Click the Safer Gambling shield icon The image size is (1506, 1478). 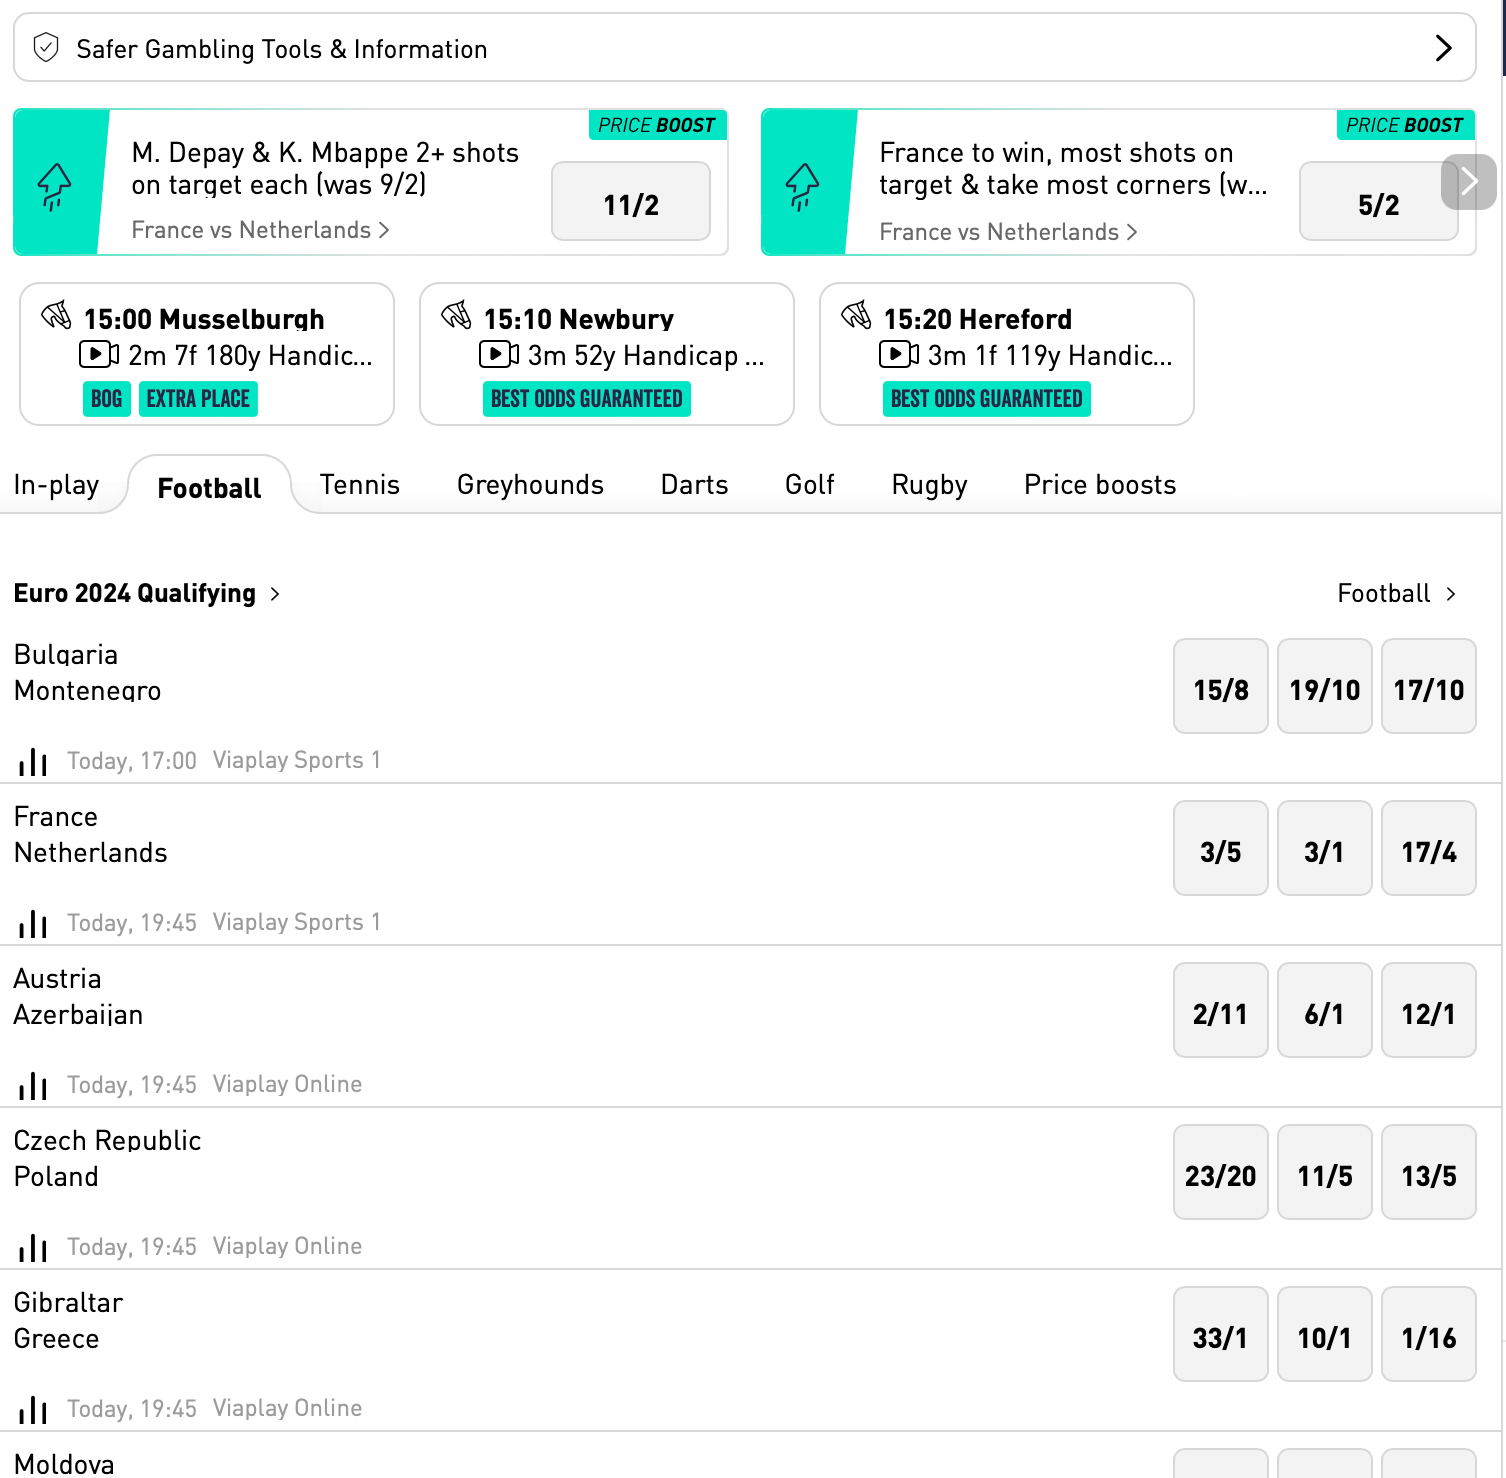46,47
